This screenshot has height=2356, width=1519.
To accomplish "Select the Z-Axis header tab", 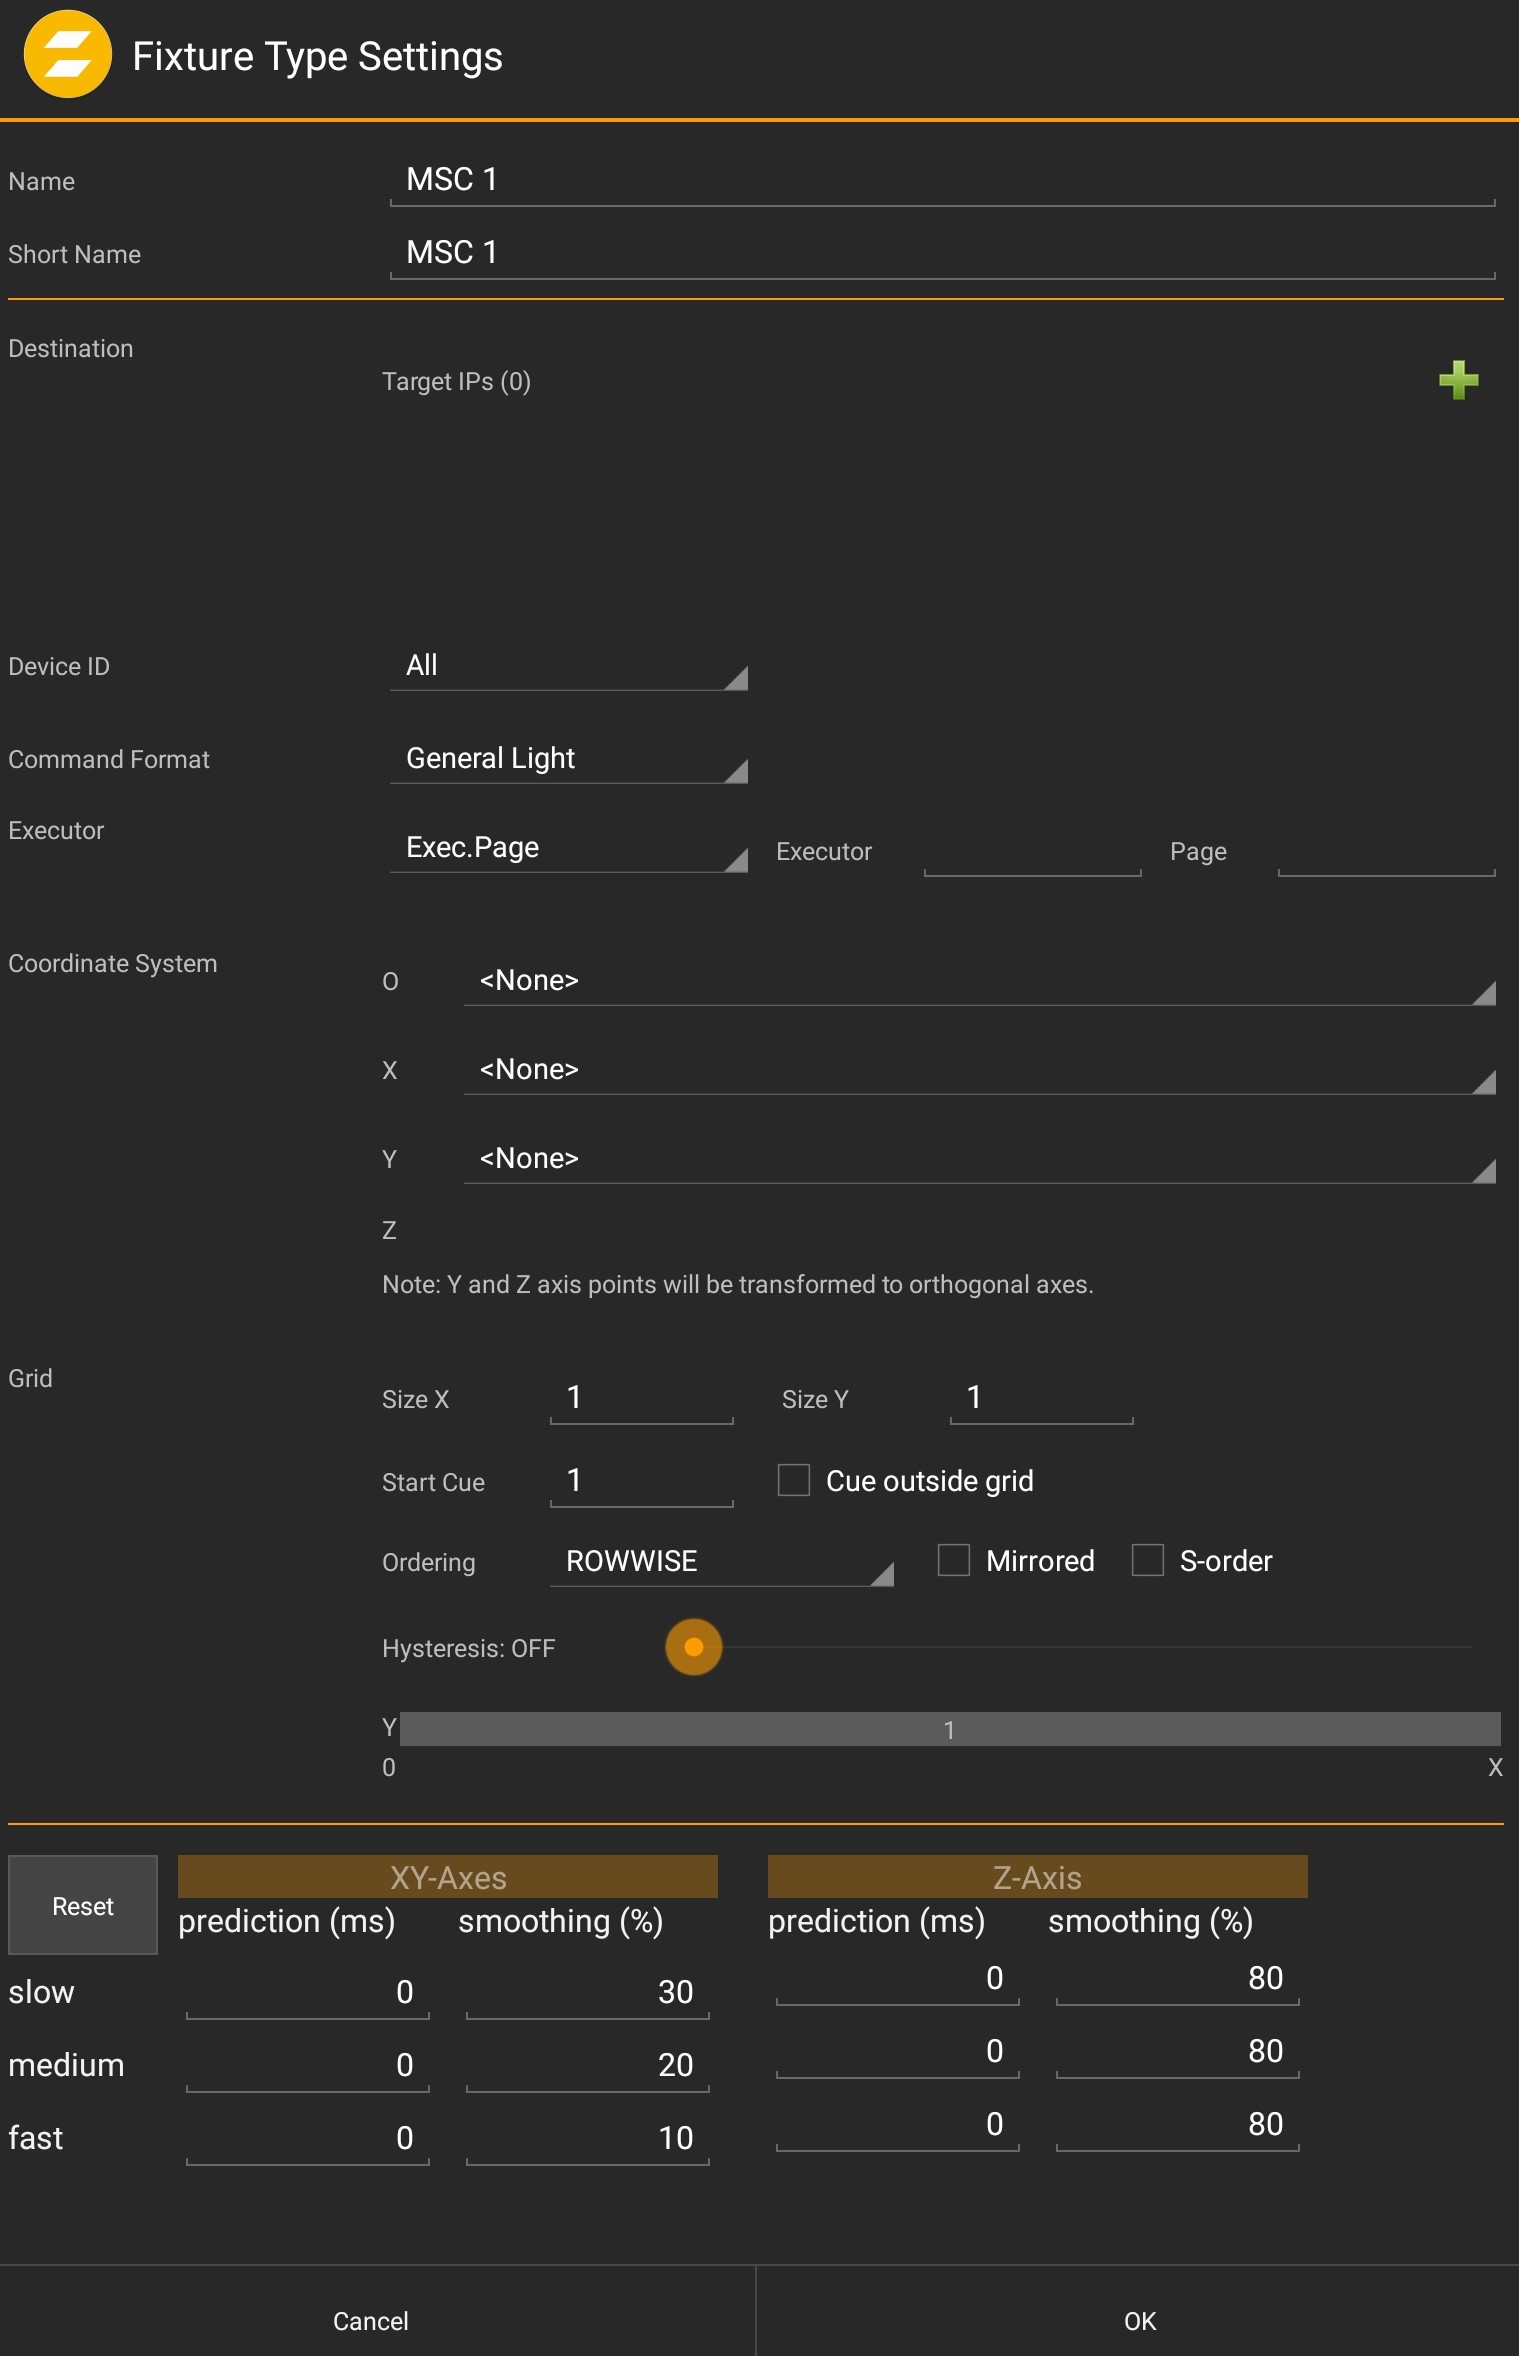I will pyautogui.click(x=1037, y=1877).
